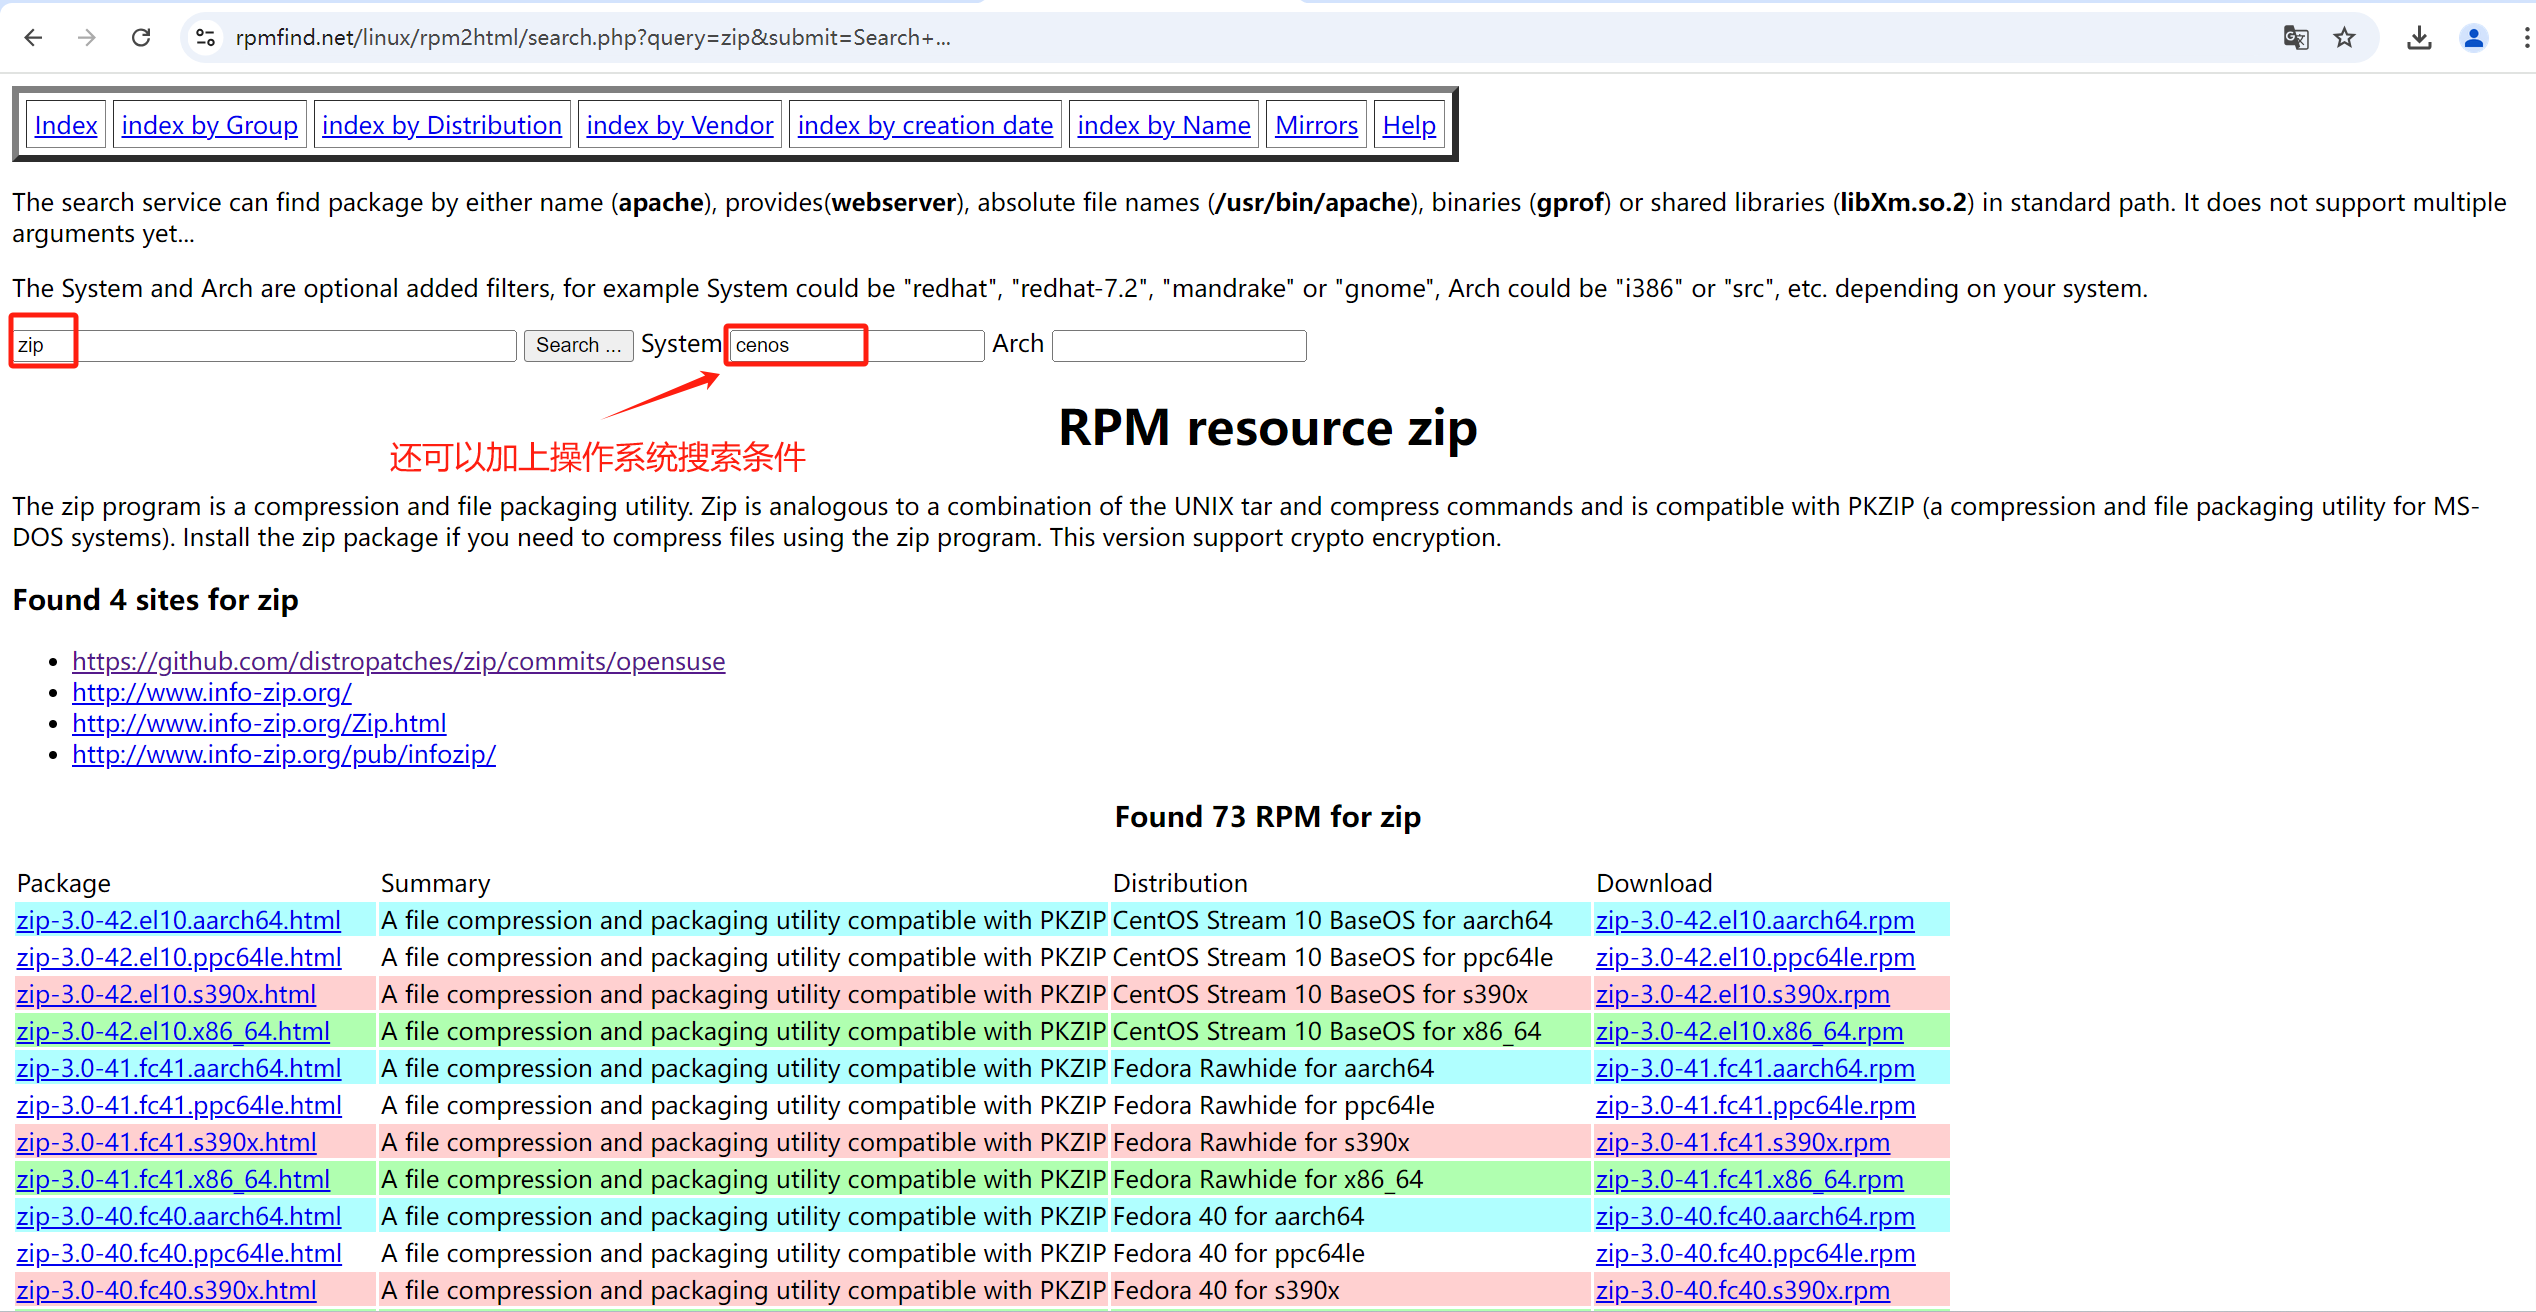The height and width of the screenshot is (1312, 2536).
Task: Bookmark this page with the star
Action: 2344,38
